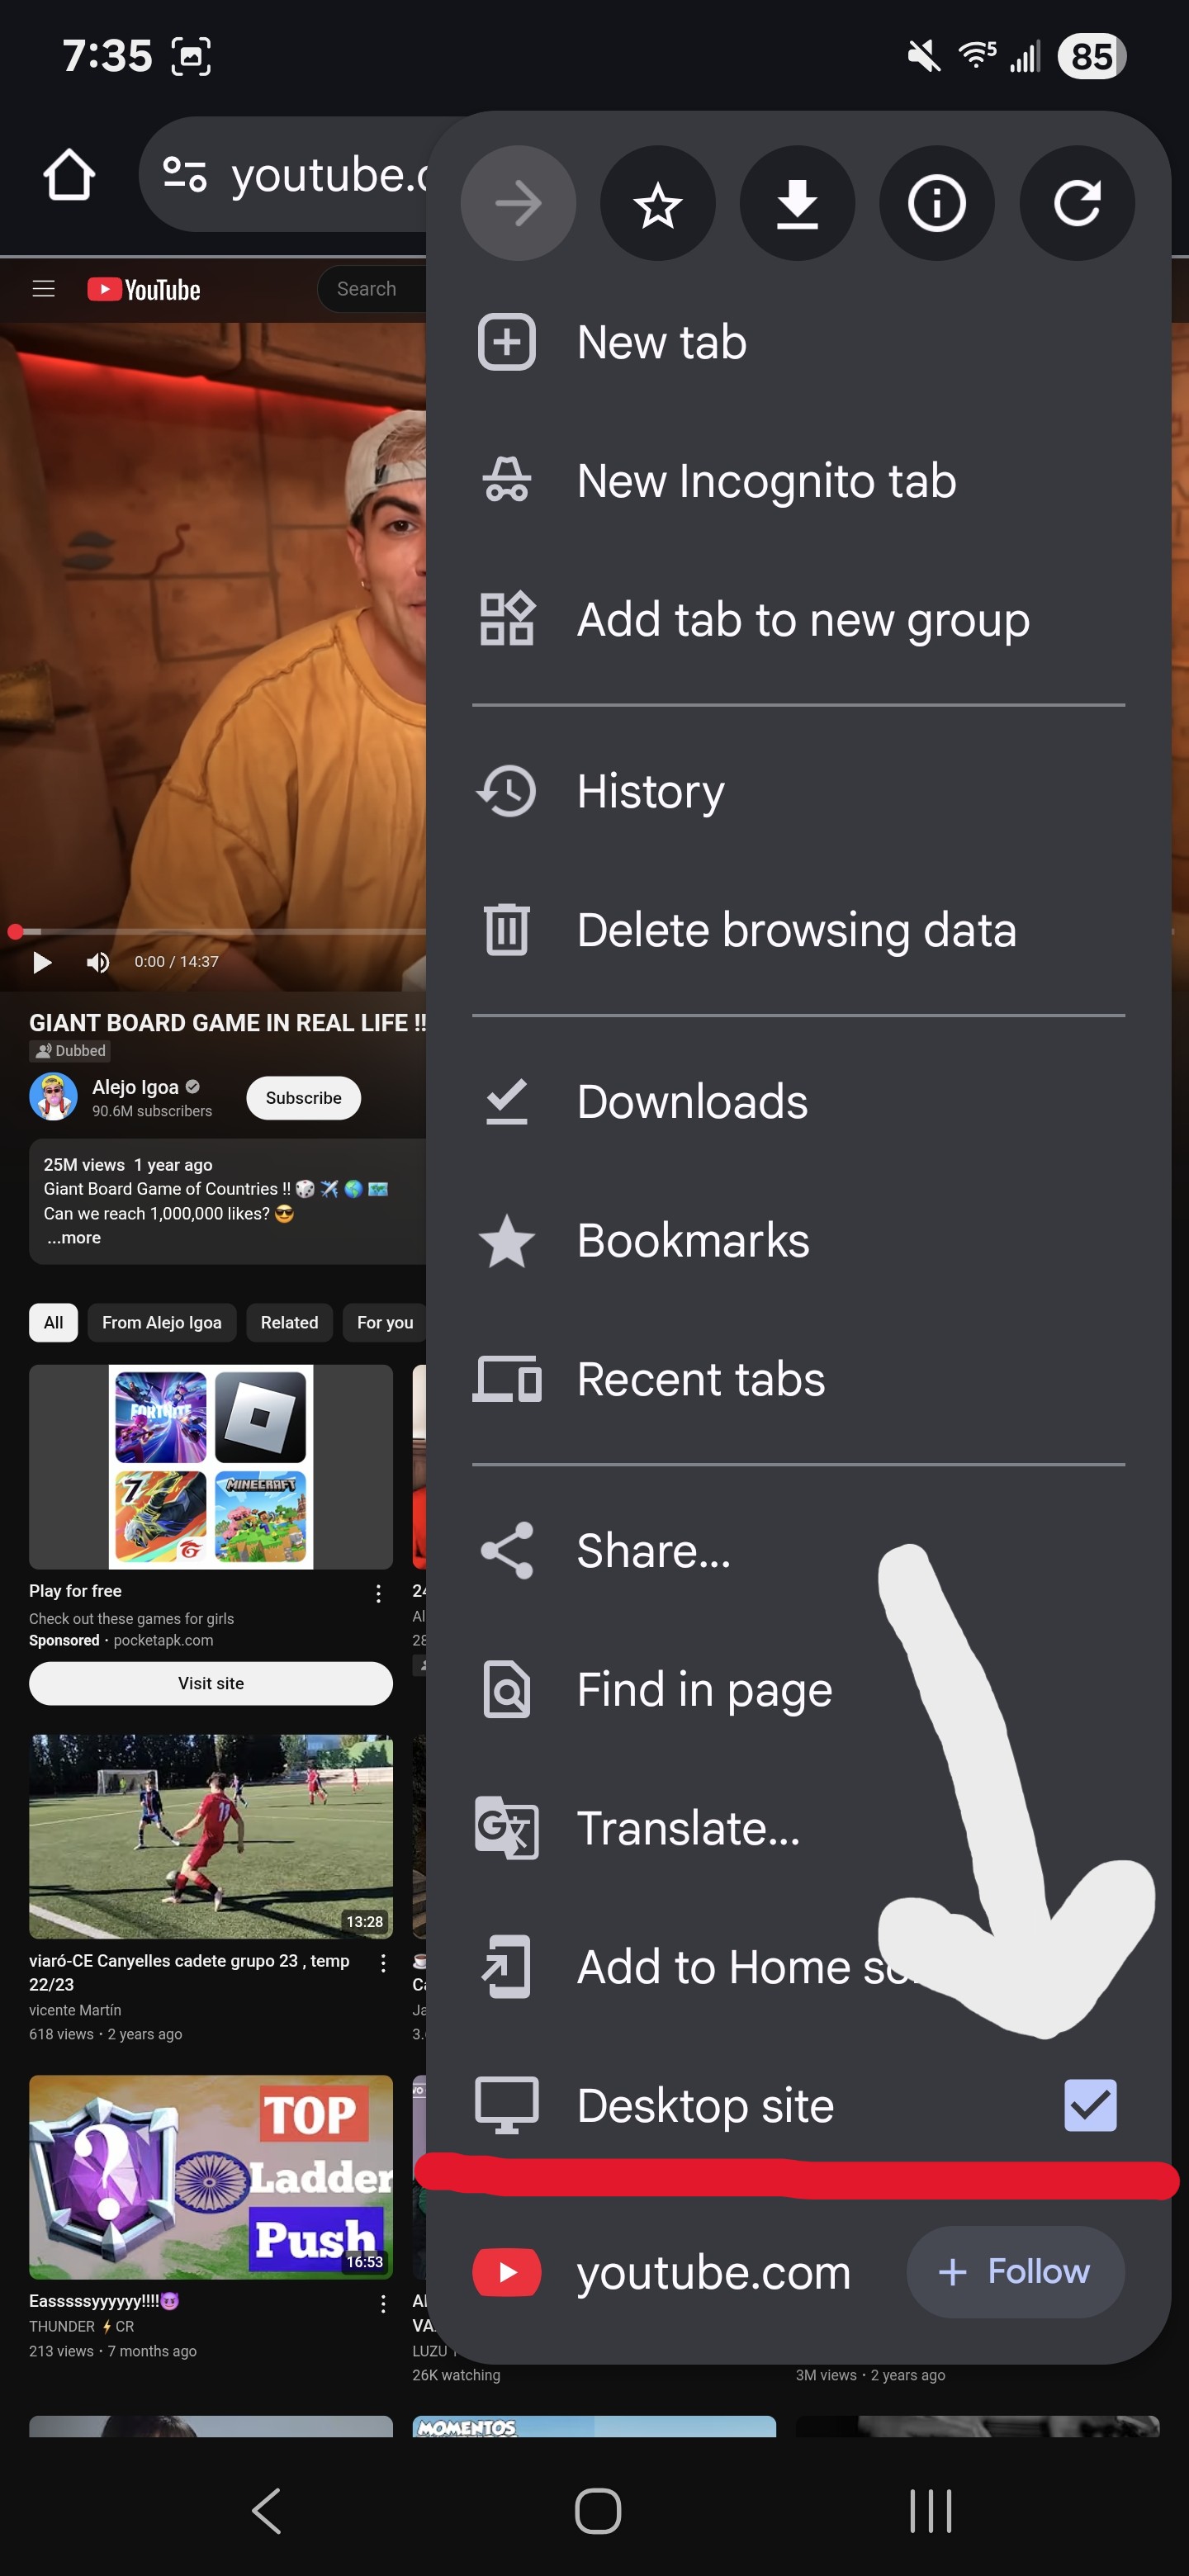
Task: Select the All filter chip
Action: pyautogui.click(x=53, y=1322)
